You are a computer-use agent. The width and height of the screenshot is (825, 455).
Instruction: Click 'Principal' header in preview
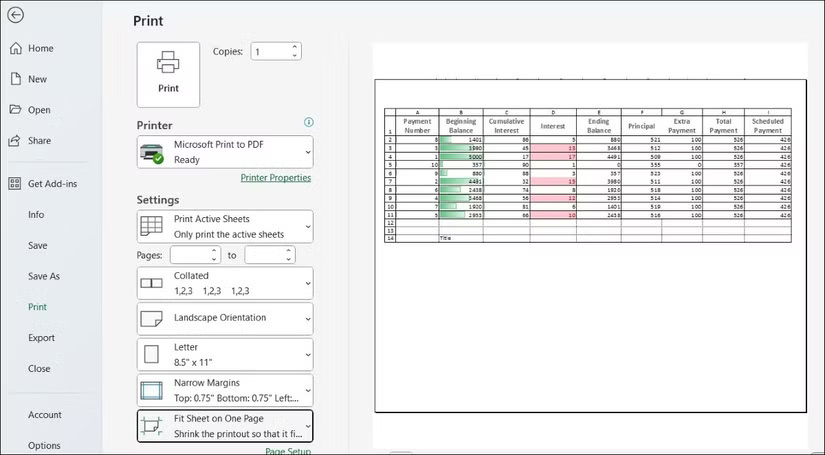641,126
